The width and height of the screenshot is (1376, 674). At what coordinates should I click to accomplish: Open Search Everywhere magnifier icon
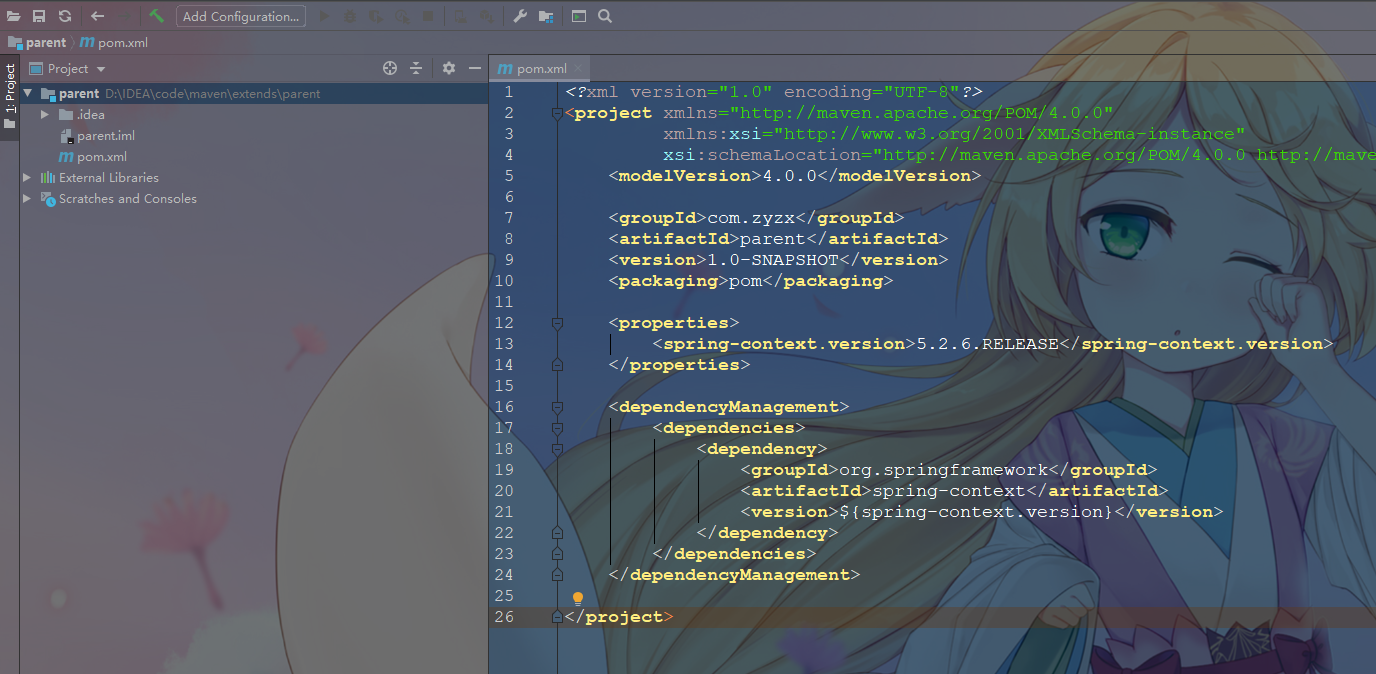click(605, 16)
